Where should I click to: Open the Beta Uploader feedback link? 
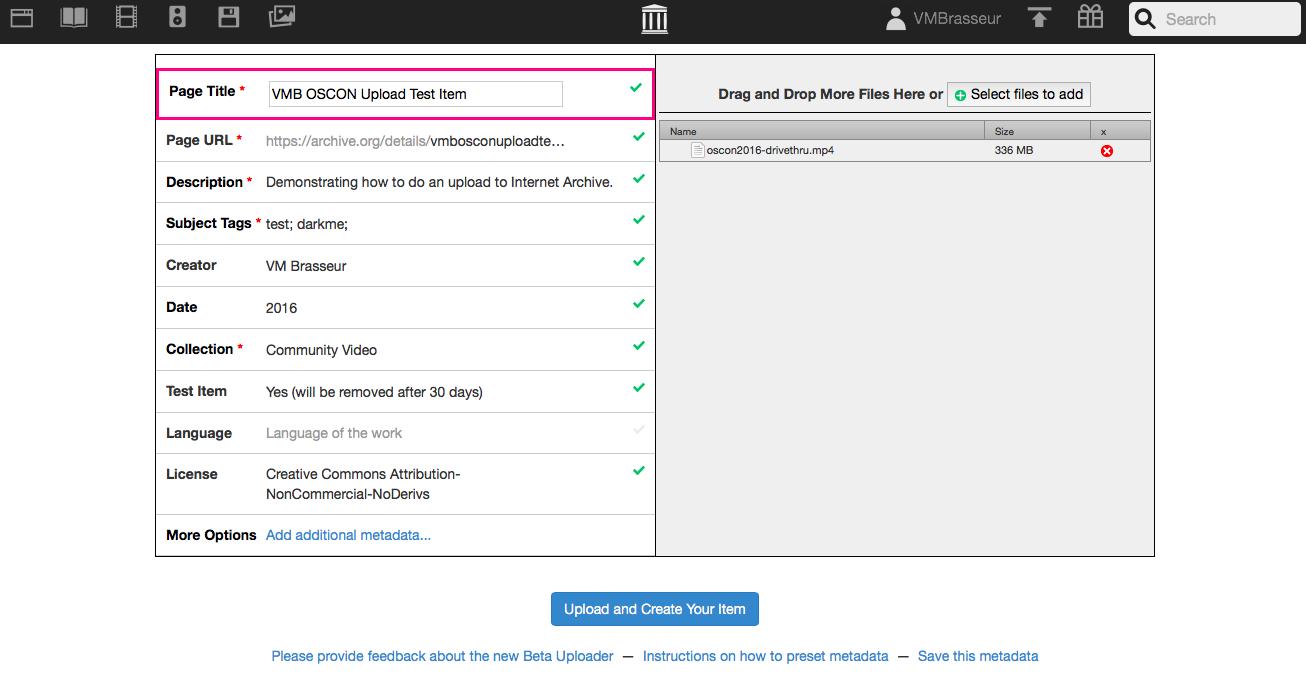coord(443,656)
